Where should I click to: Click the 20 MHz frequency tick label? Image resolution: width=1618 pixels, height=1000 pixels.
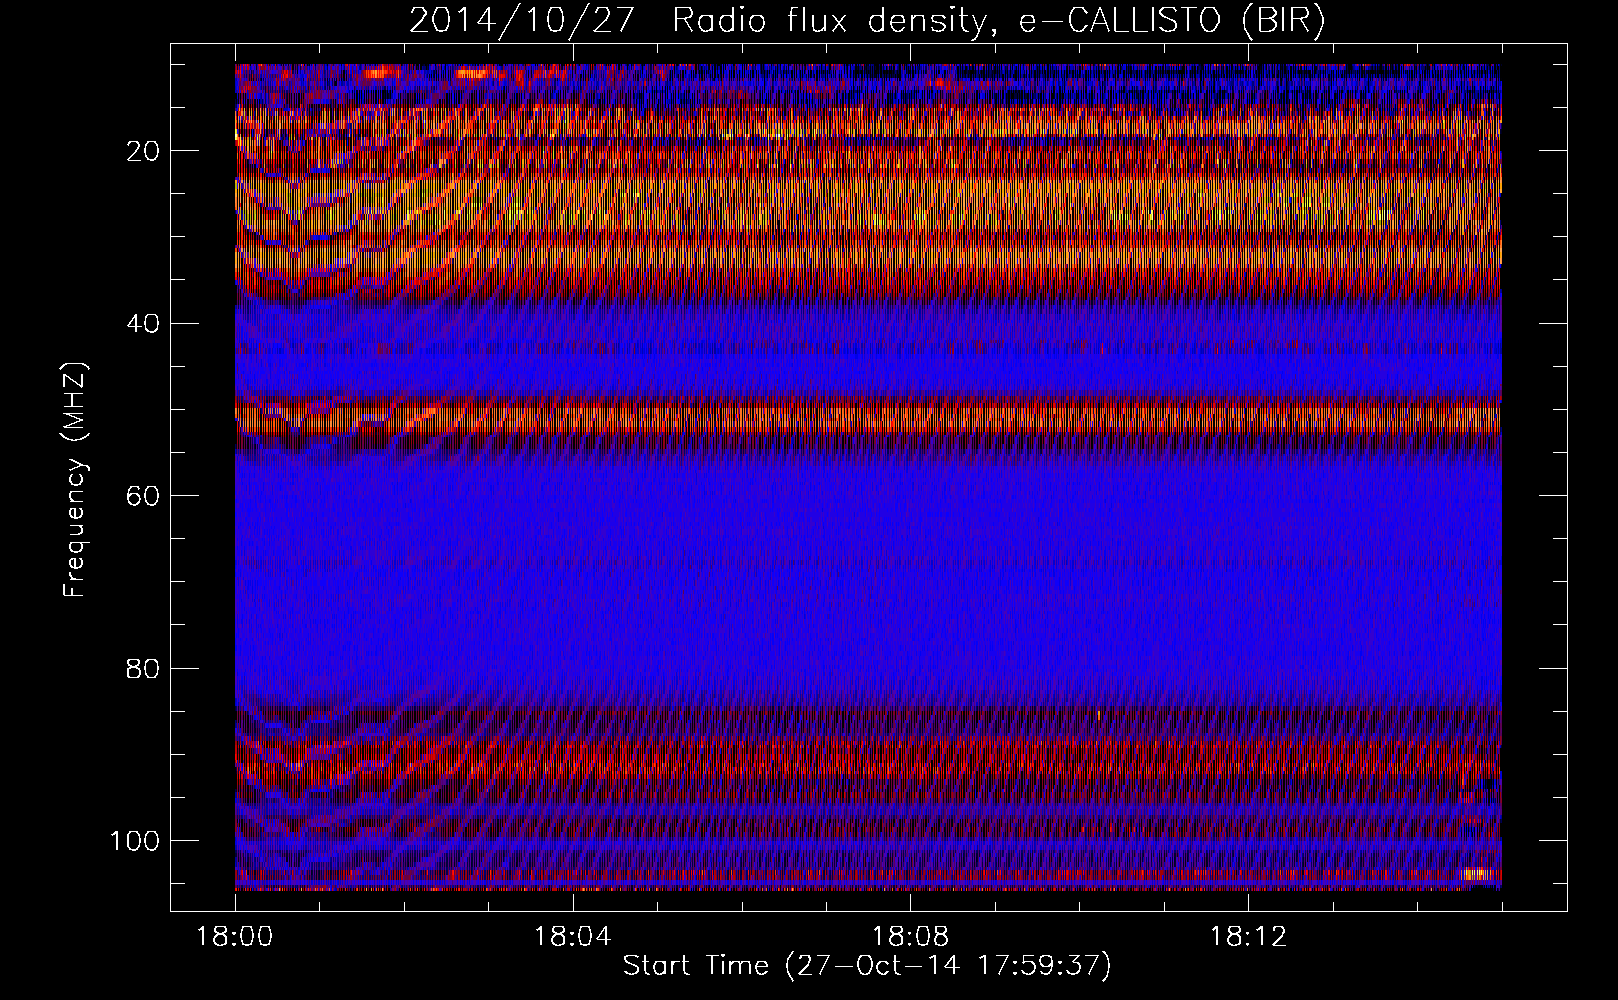(x=143, y=151)
